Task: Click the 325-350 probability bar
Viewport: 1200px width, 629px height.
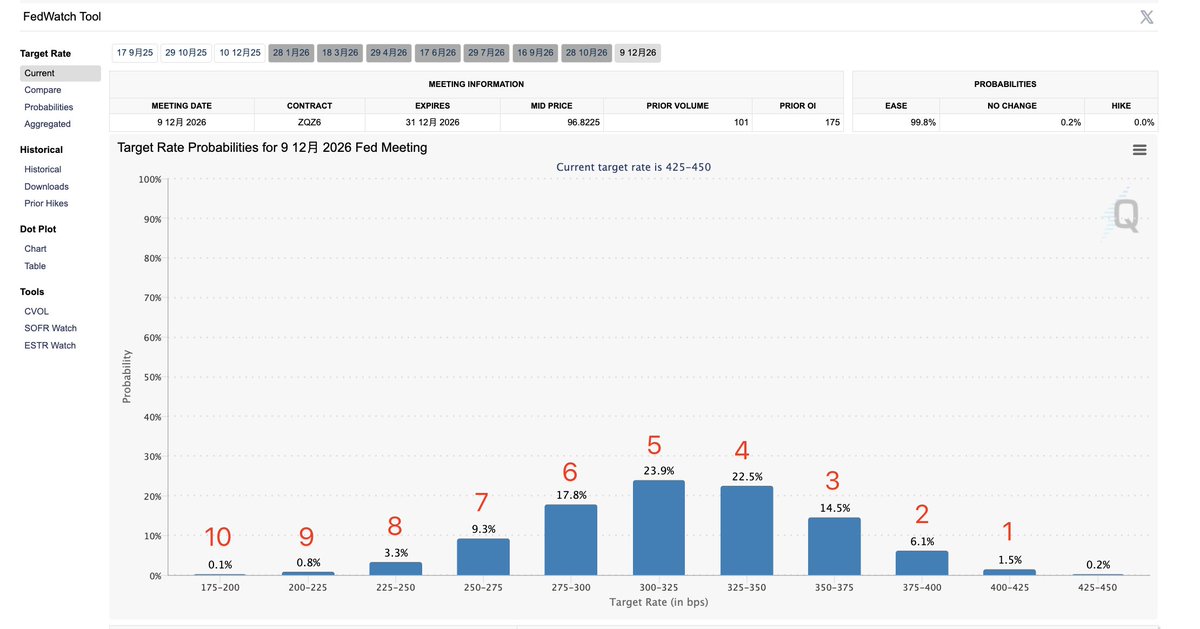Action: click(x=747, y=531)
